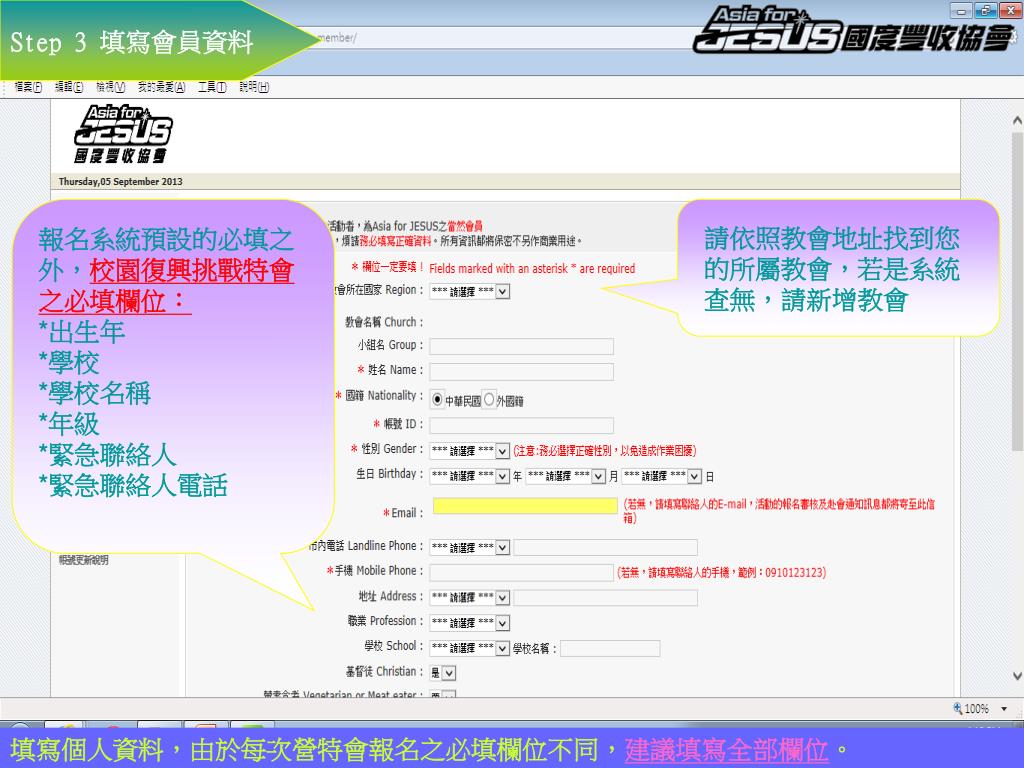Click the mobile example text 0910123123
Image resolution: width=1024 pixels, height=768 pixels.
click(793, 573)
